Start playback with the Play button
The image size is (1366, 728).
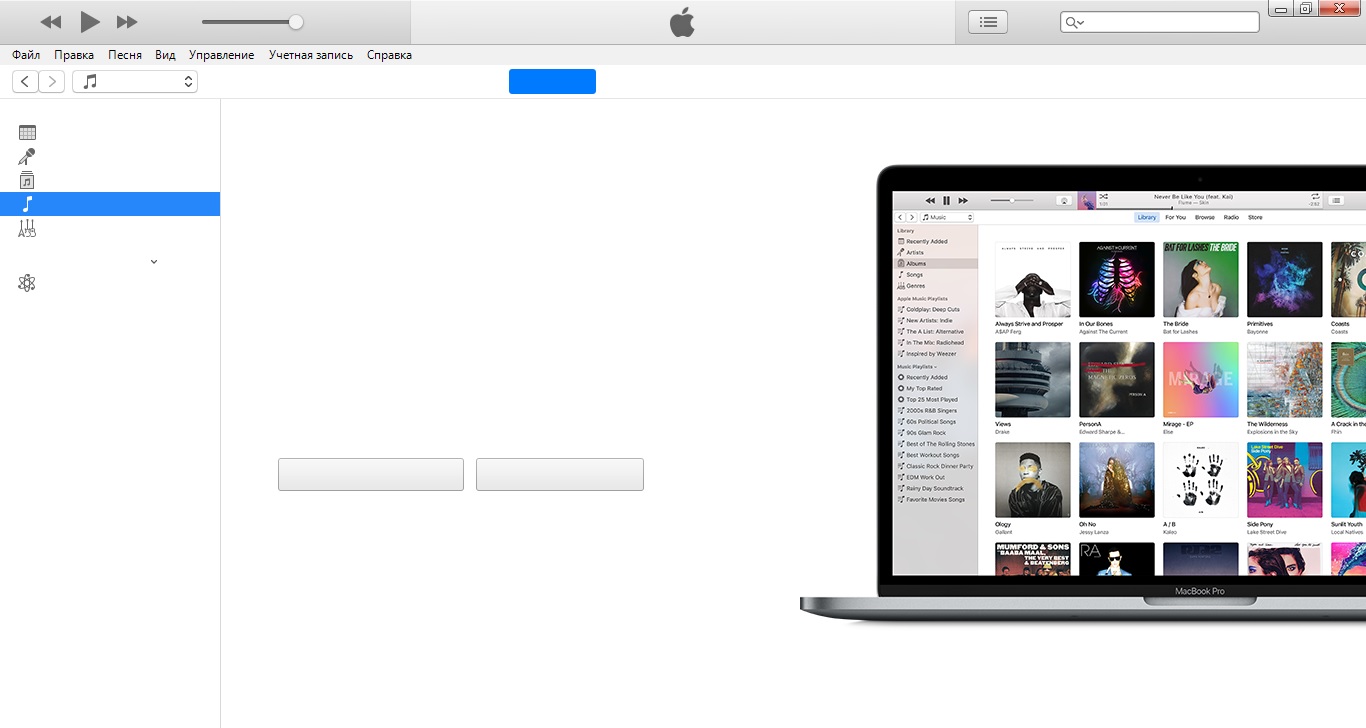(90, 22)
